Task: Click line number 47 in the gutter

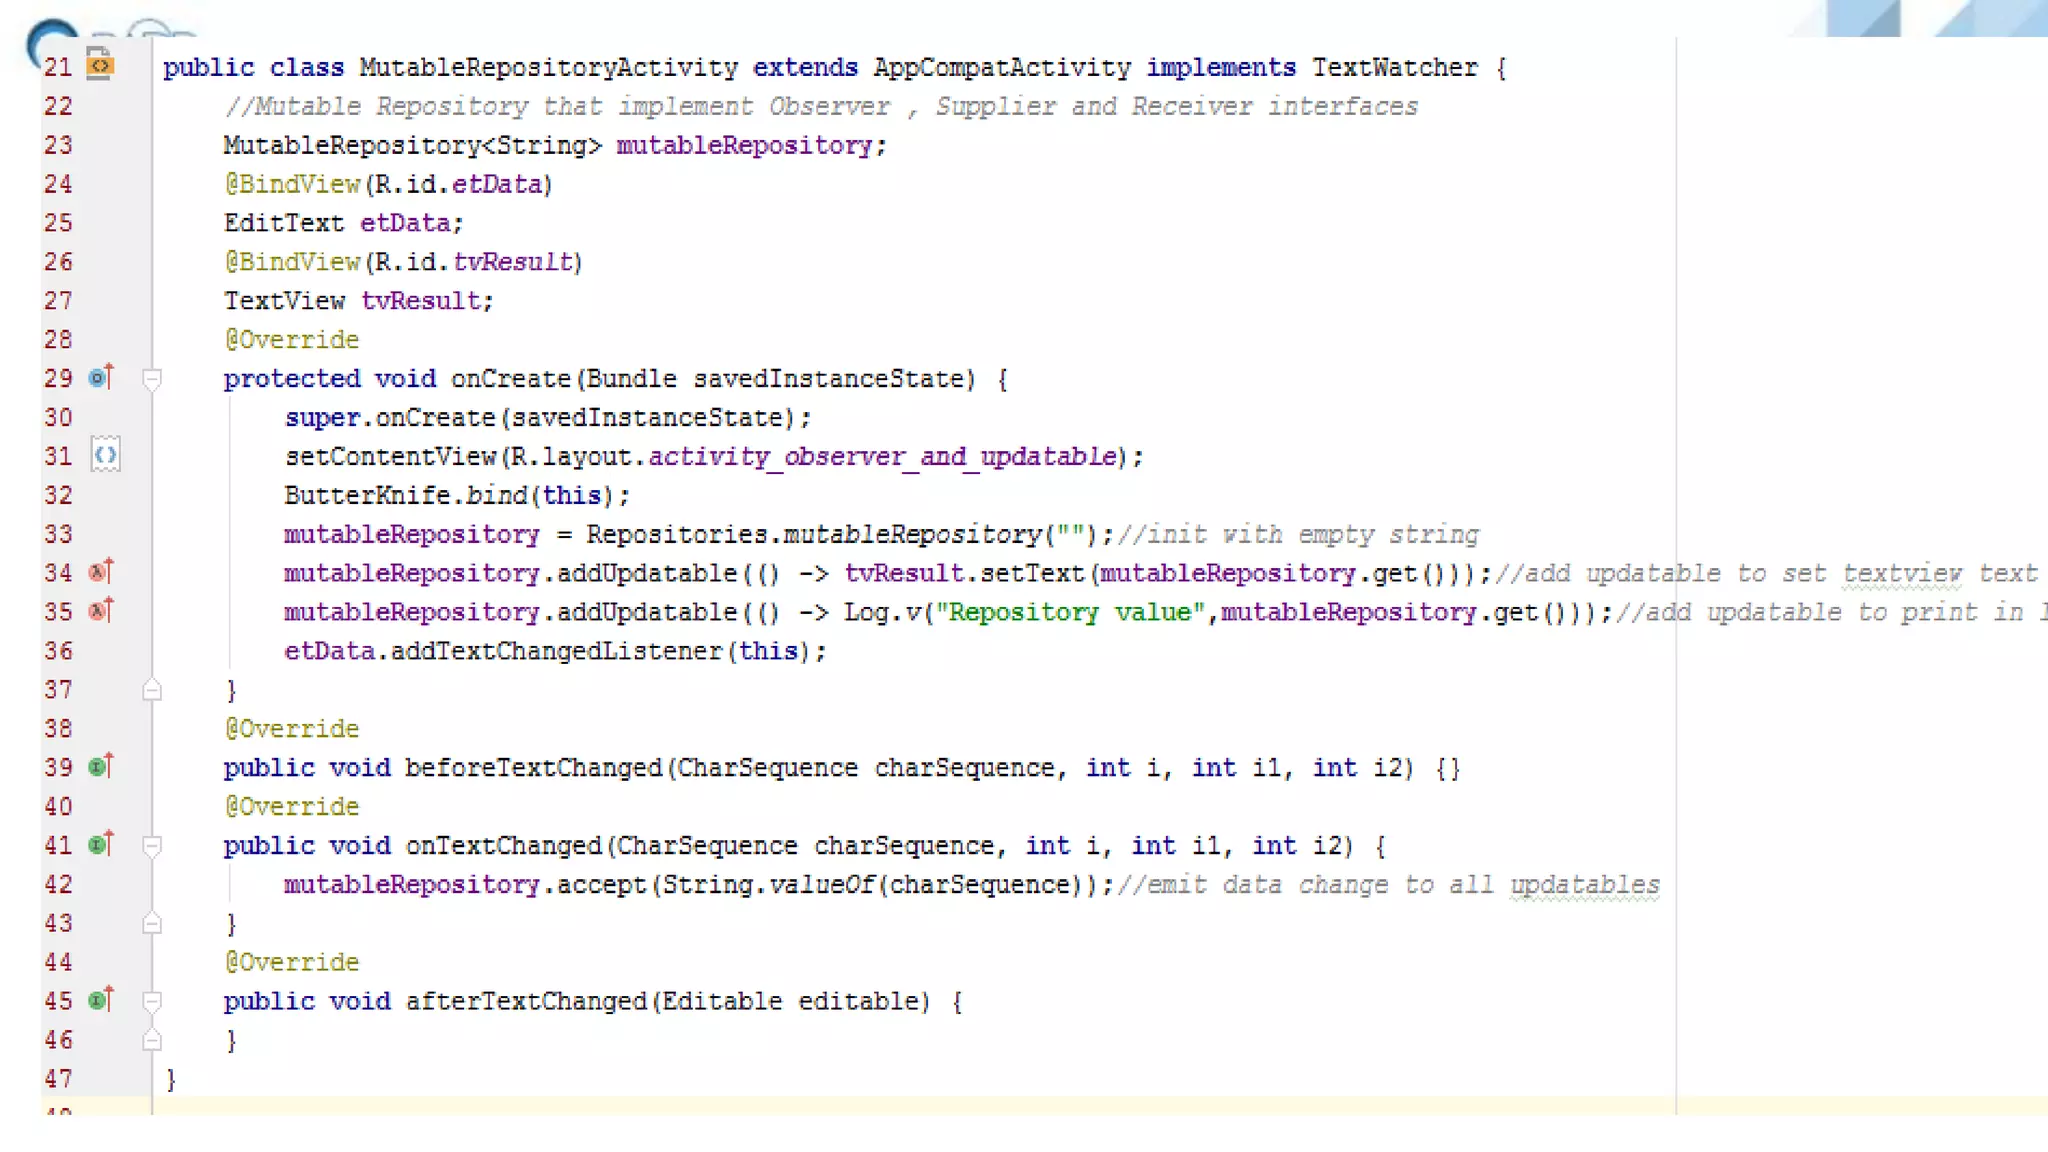Action: coord(58,1079)
